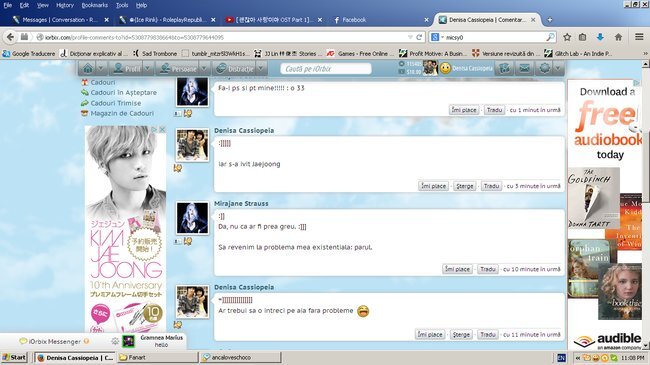This screenshot has height=365, width=650.
Task: Open the Firefox hamburger menu
Action: point(639,37)
